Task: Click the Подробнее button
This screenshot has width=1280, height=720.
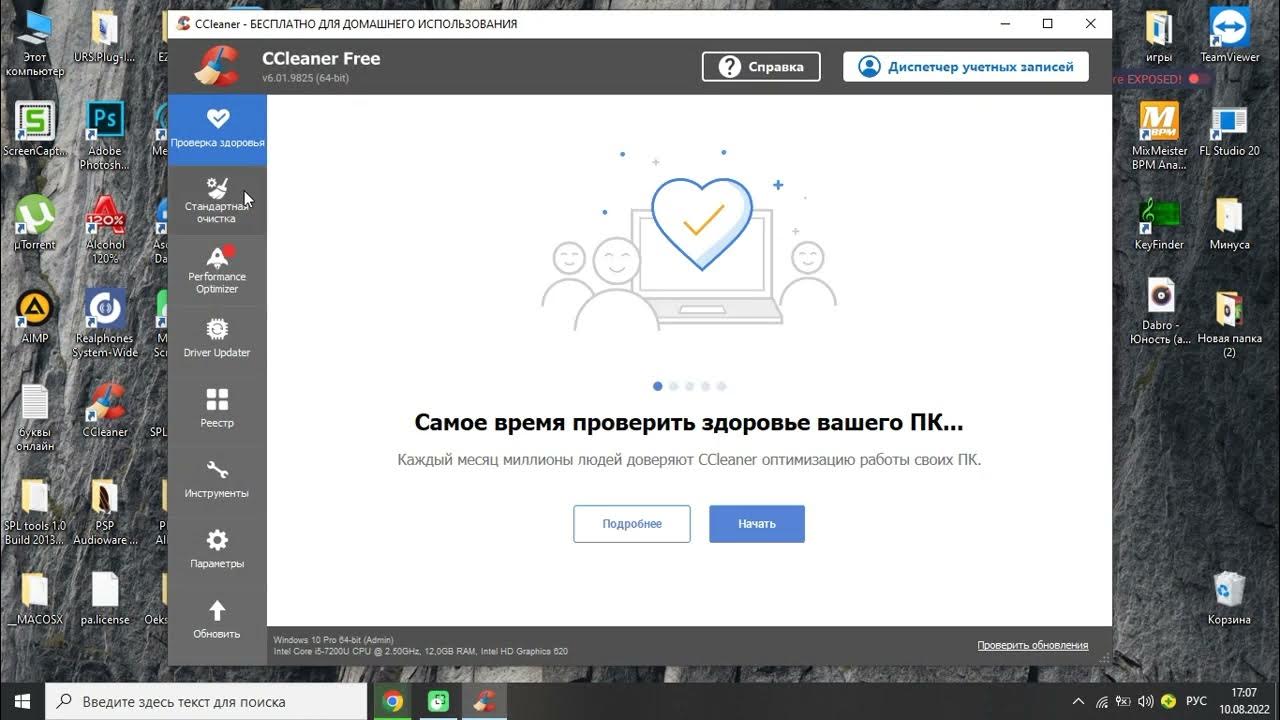Action: 632,524
